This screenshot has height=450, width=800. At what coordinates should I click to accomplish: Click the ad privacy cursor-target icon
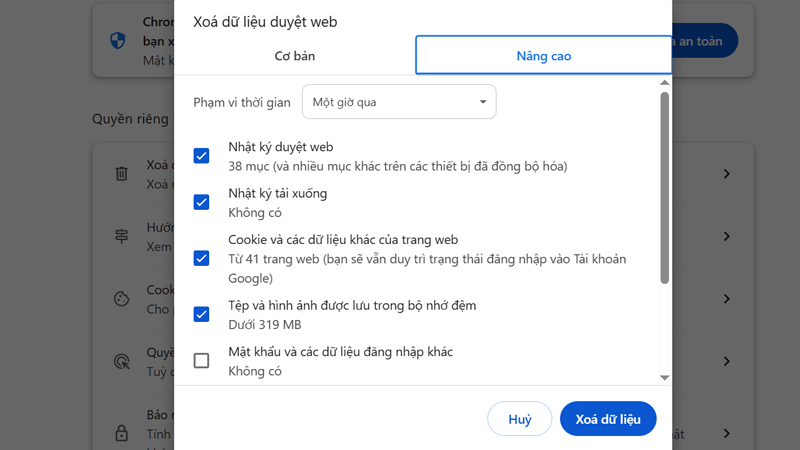(x=122, y=361)
